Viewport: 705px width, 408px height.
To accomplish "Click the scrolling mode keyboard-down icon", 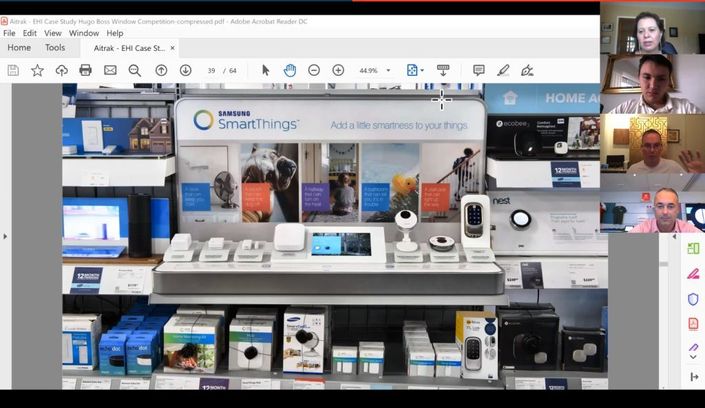I will pyautogui.click(x=443, y=70).
